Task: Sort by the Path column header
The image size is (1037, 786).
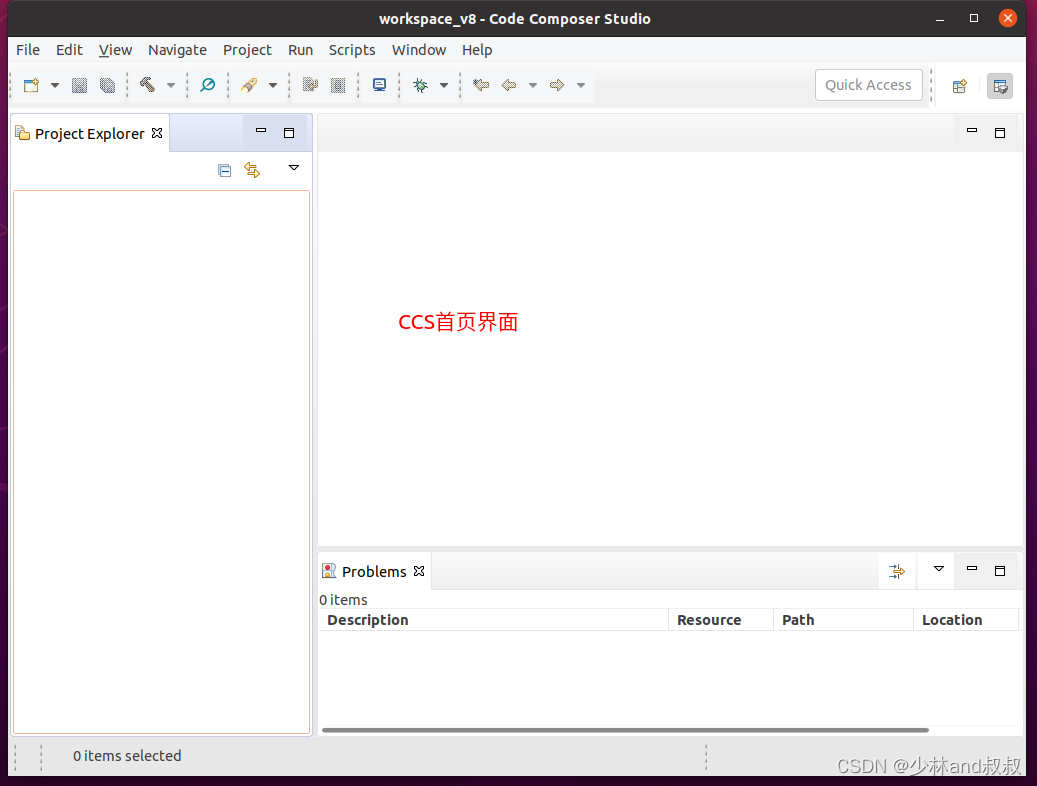Action: tap(843, 620)
